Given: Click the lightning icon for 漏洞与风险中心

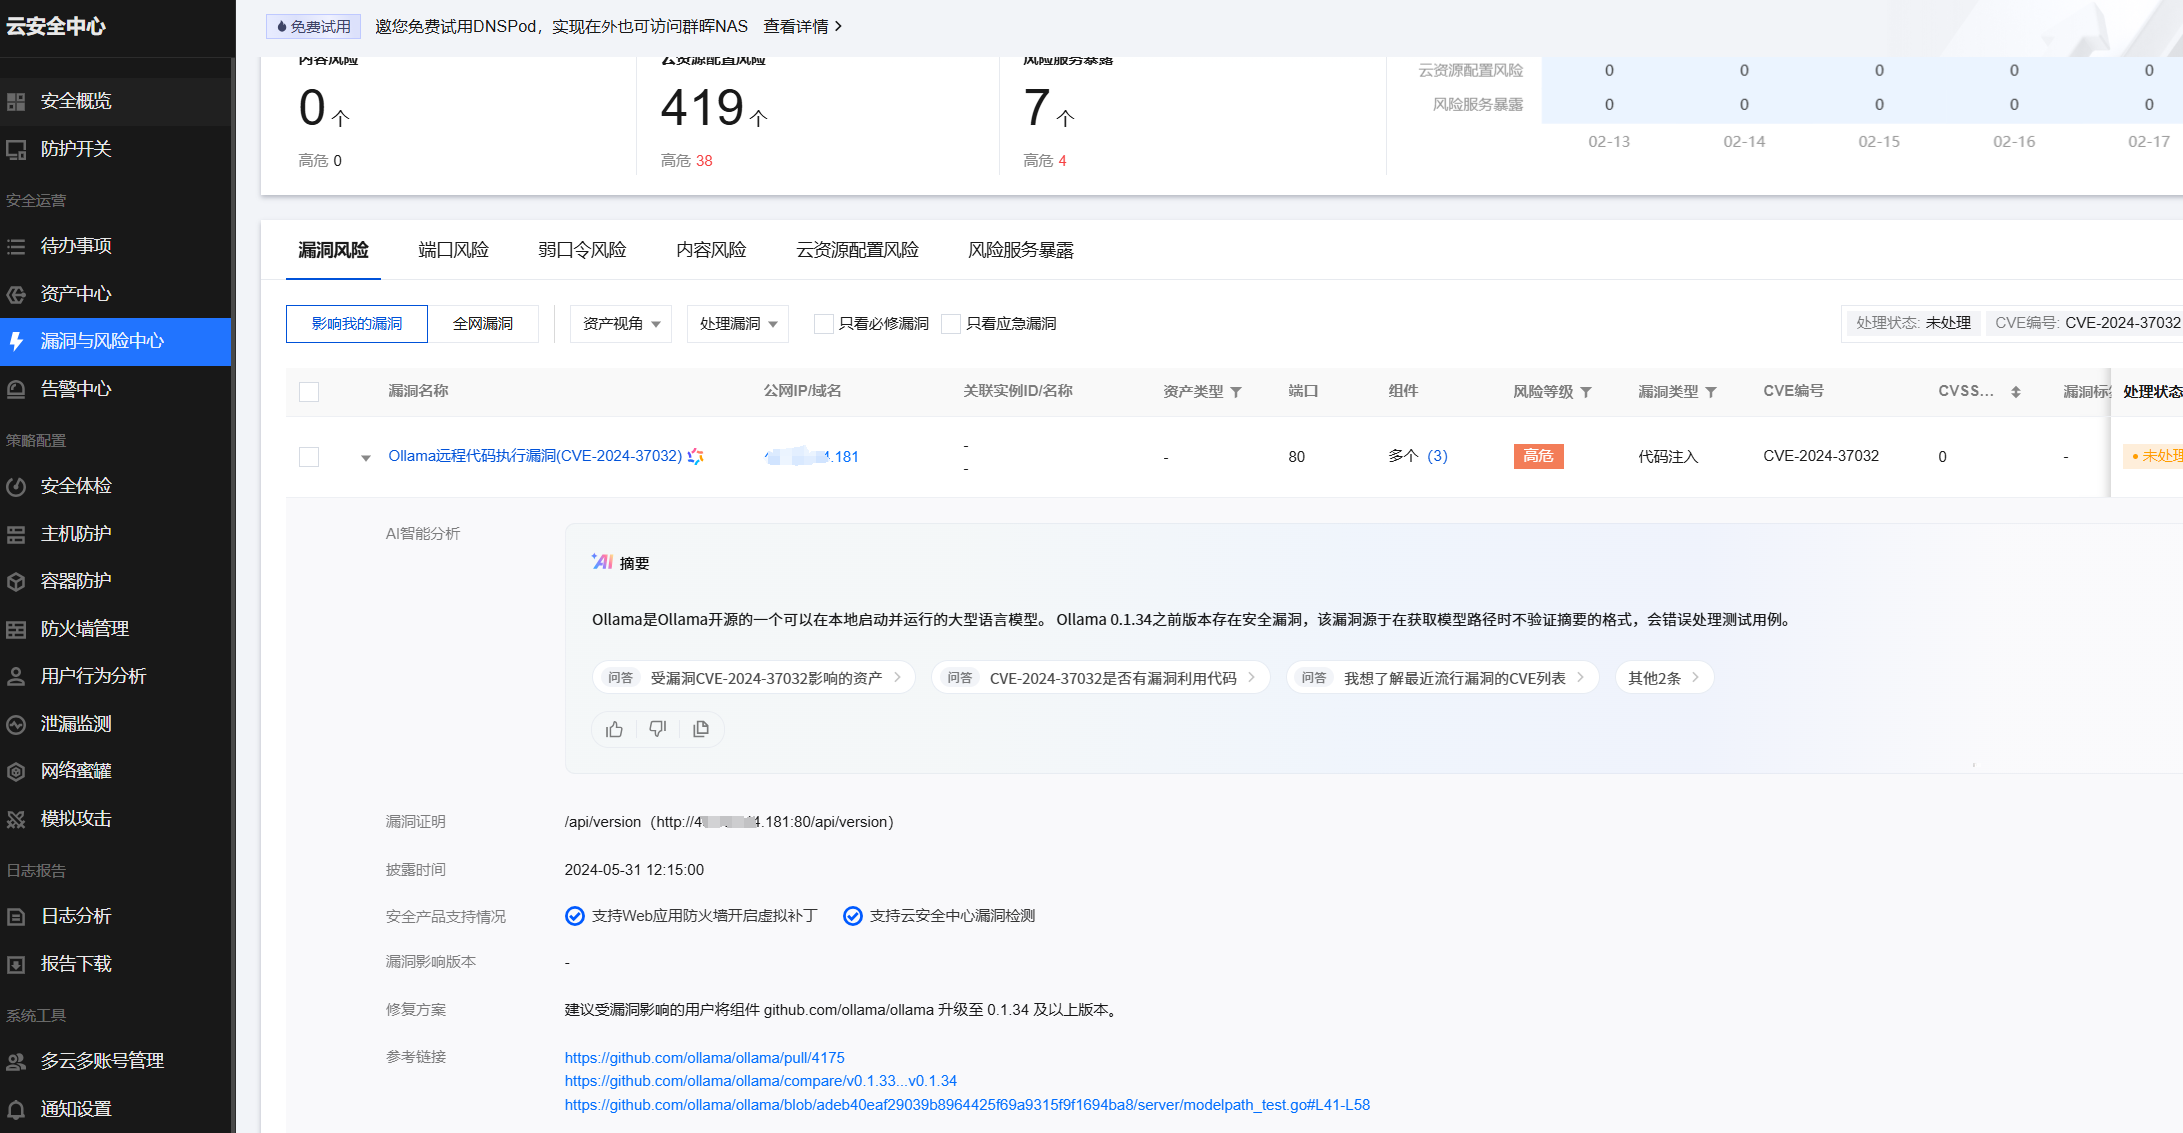Looking at the screenshot, I should (x=16, y=341).
